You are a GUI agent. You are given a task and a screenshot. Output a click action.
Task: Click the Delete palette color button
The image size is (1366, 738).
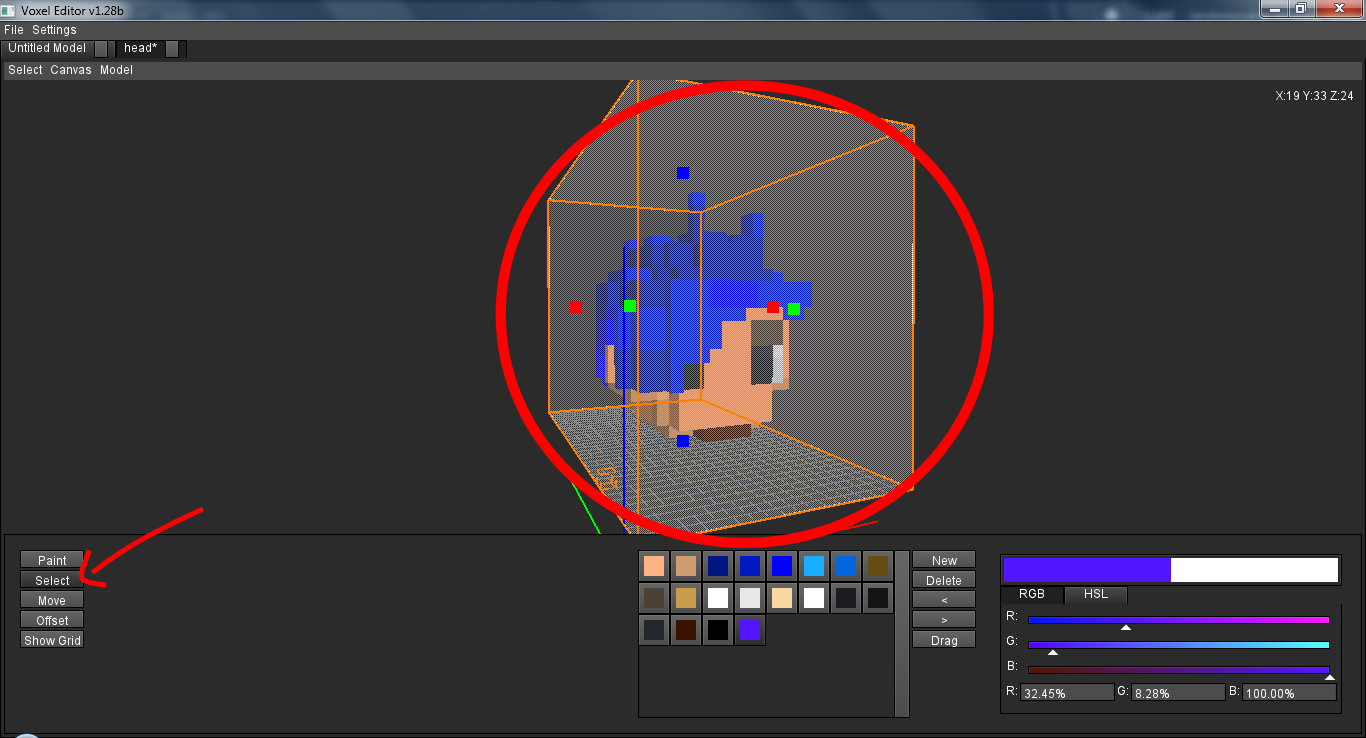pos(944,580)
